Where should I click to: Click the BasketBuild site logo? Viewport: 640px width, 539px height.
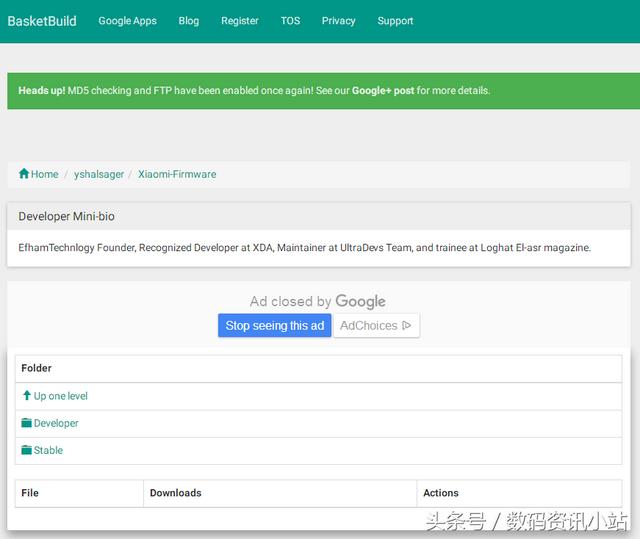[42, 21]
